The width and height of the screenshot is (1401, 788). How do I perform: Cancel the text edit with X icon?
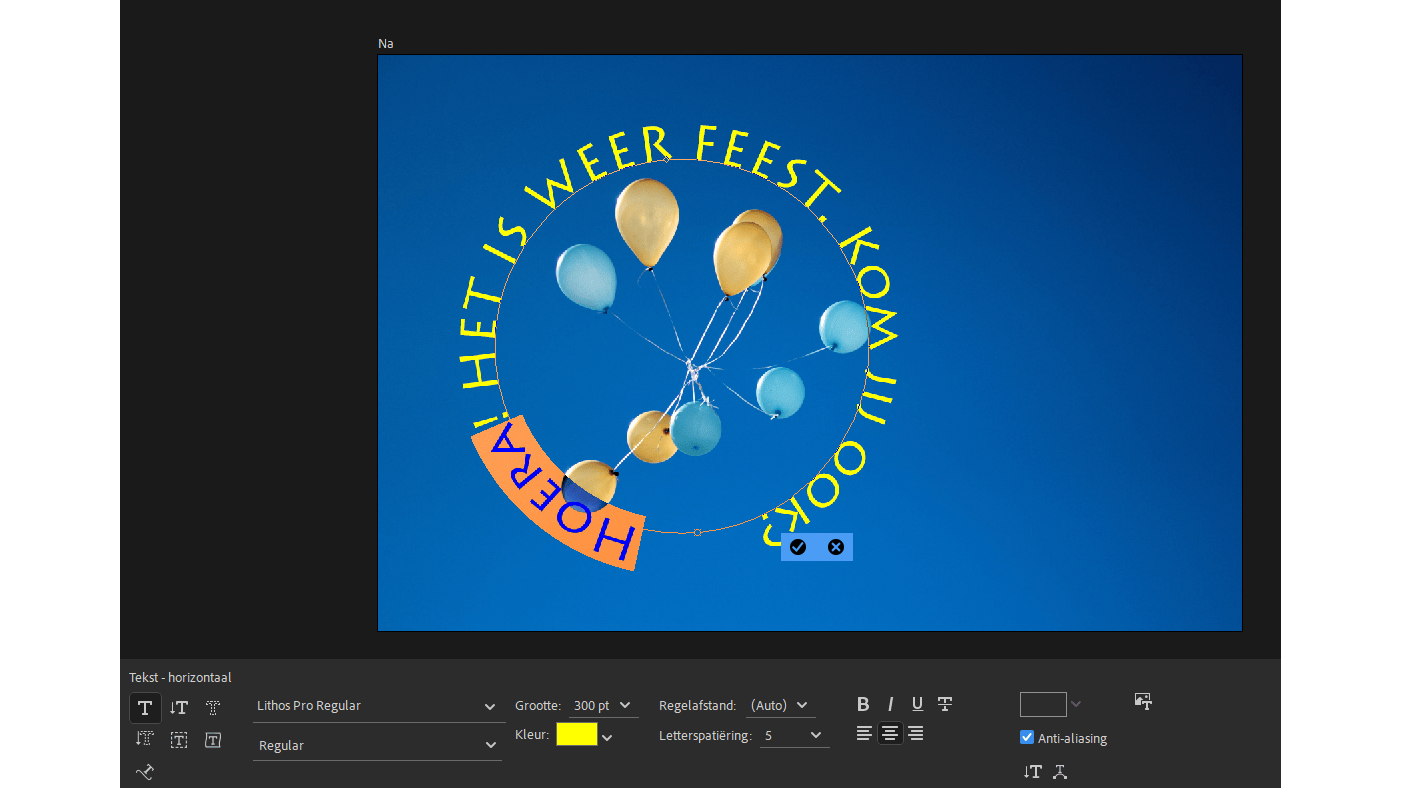(836, 547)
